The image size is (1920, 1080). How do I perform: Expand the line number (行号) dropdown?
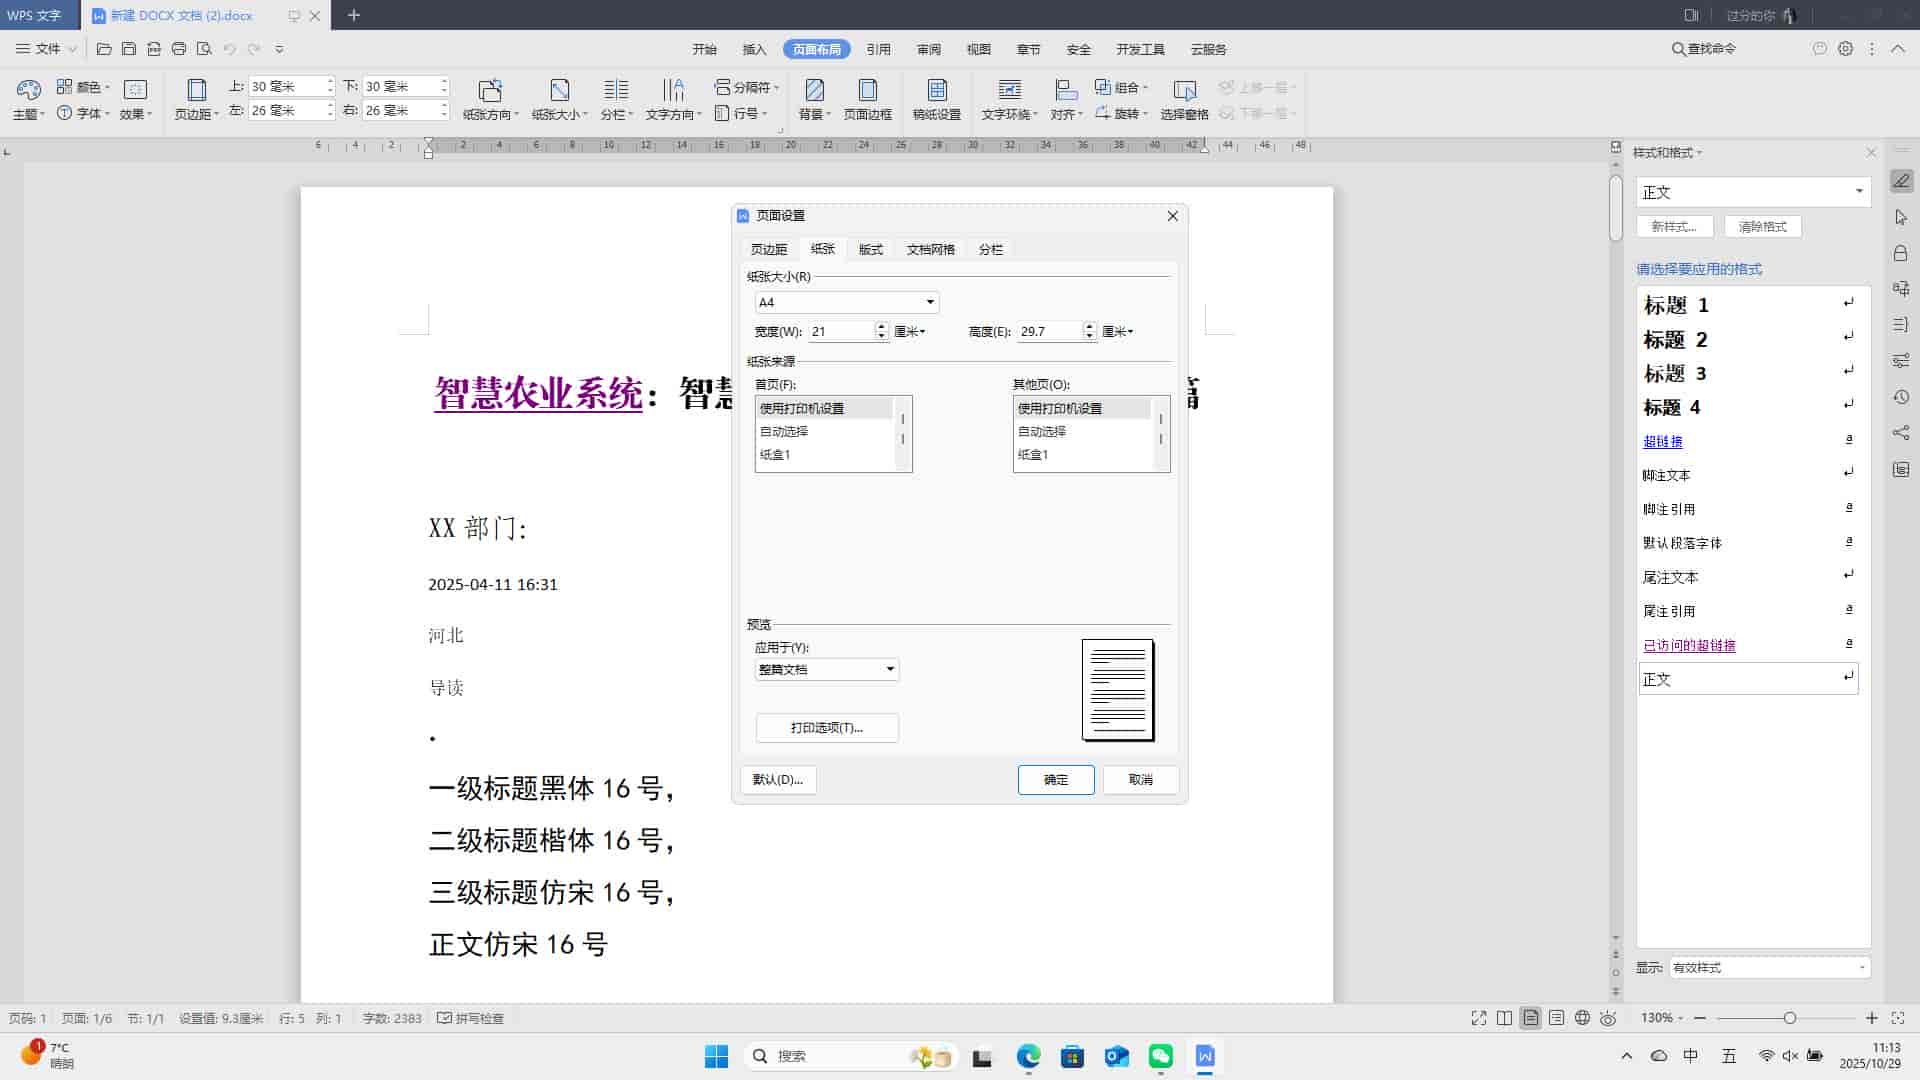pos(741,113)
